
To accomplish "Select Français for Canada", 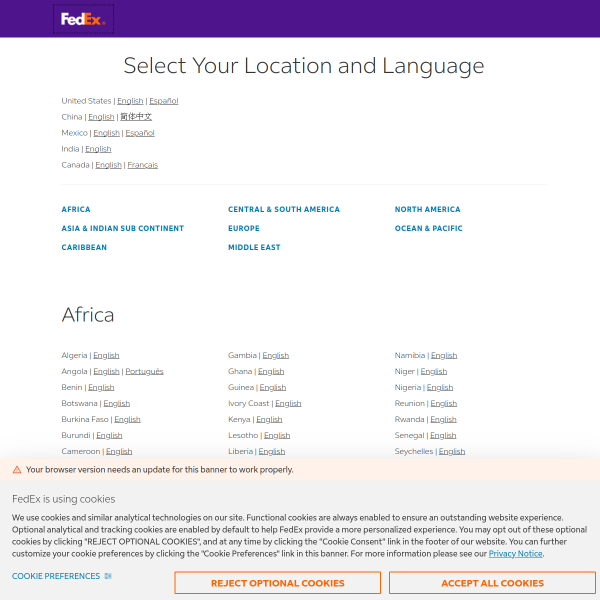I will tap(143, 165).
